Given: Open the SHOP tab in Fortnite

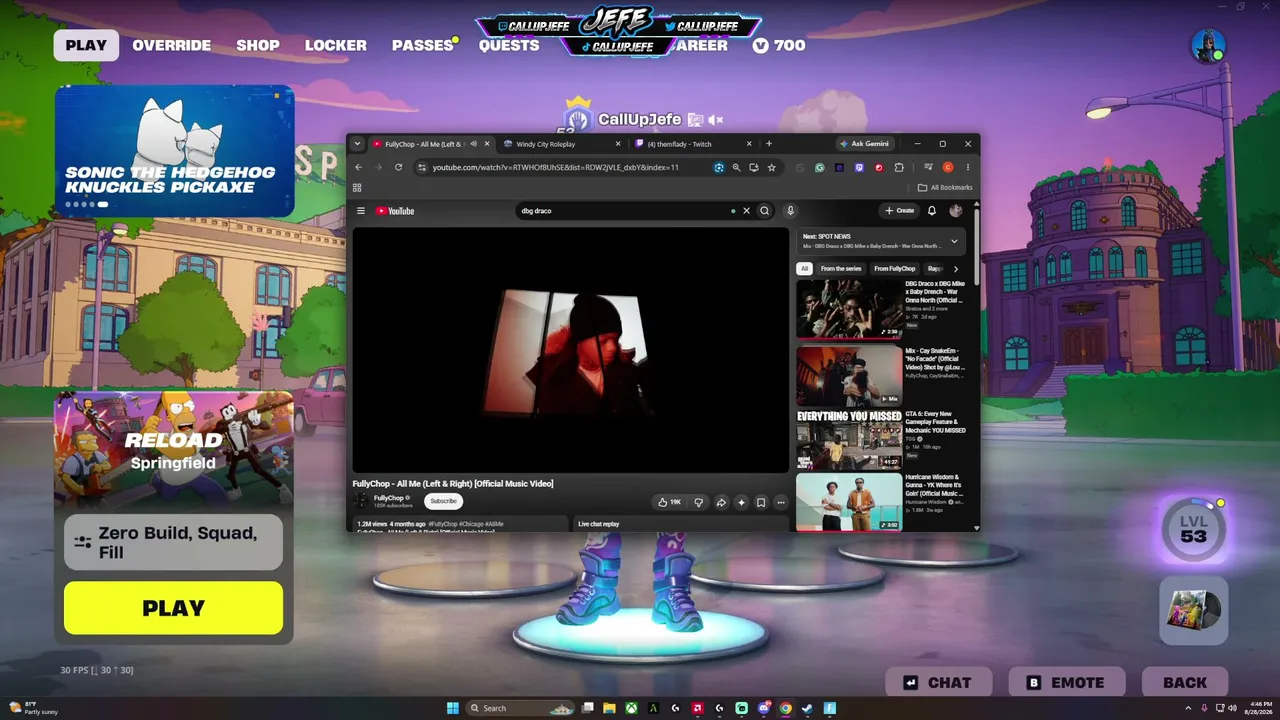Looking at the screenshot, I should pyautogui.click(x=258, y=45).
